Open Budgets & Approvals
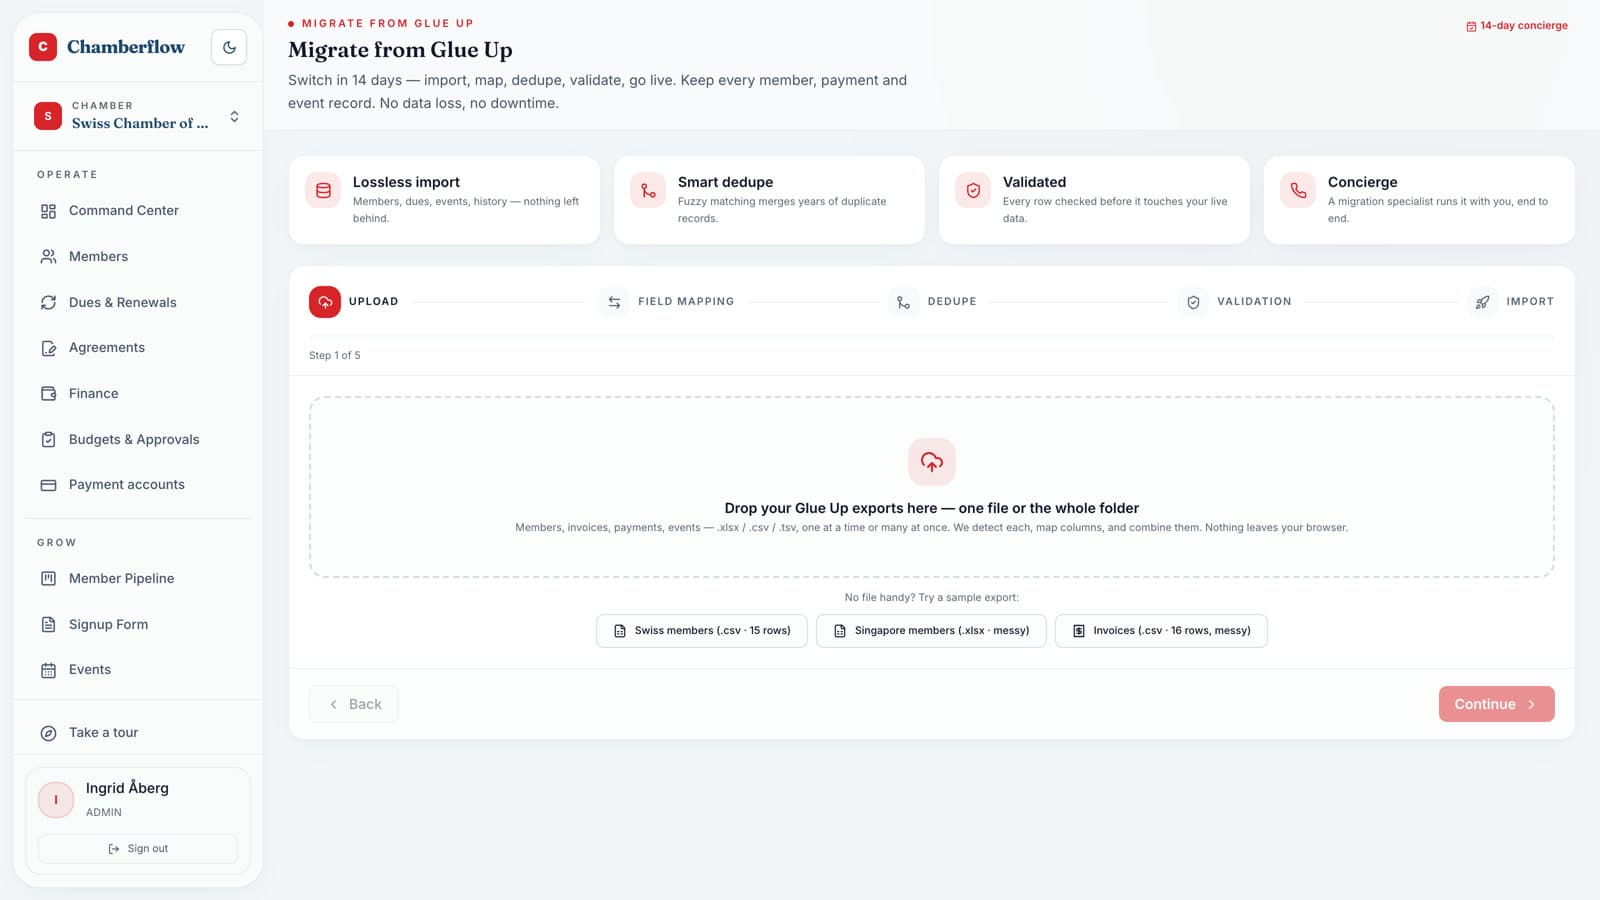The width and height of the screenshot is (1600, 900). (x=137, y=439)
